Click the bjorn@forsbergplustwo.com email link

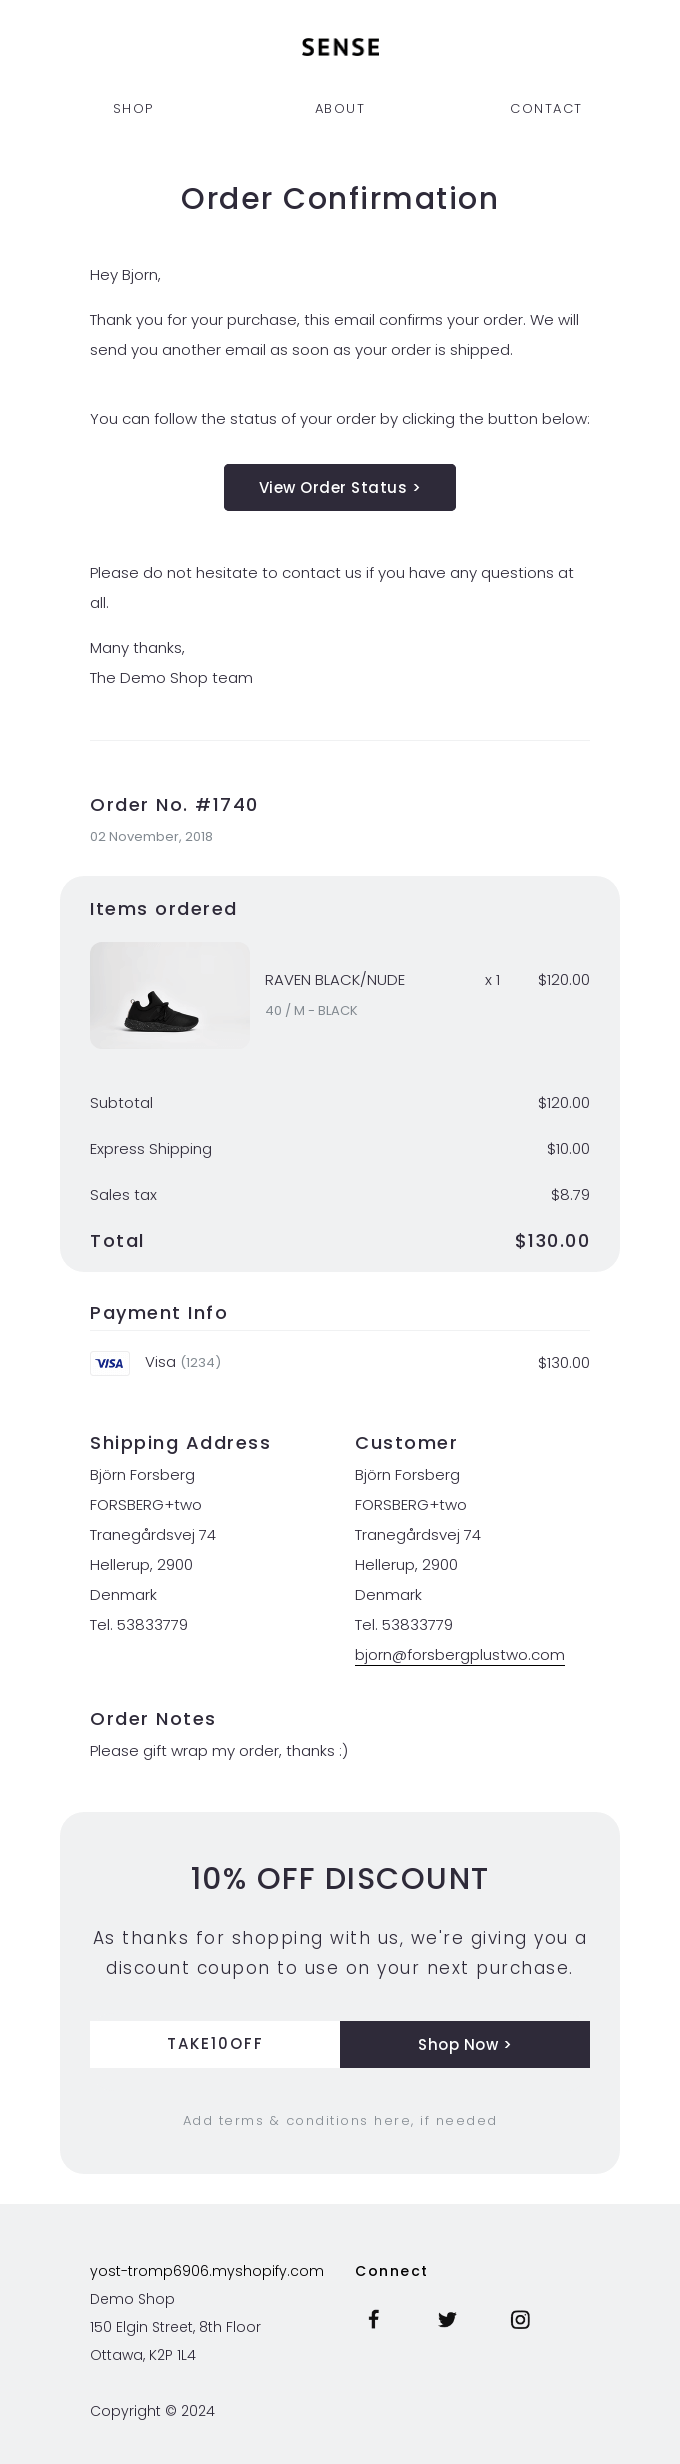coord(460,1655)
